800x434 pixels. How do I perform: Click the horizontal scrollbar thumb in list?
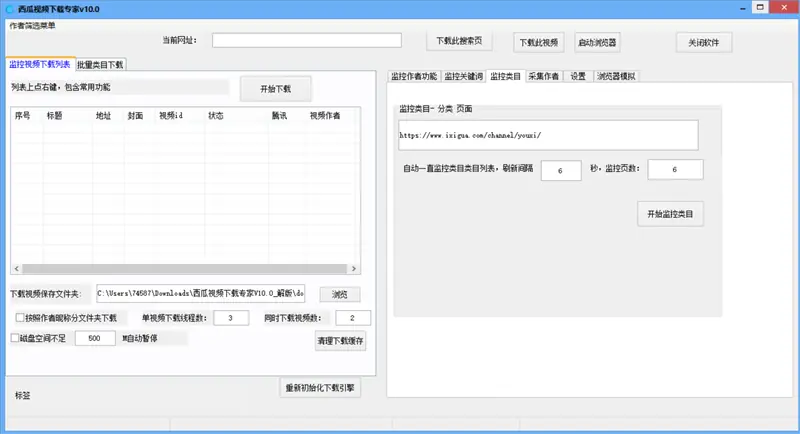[x=185, y=269]
